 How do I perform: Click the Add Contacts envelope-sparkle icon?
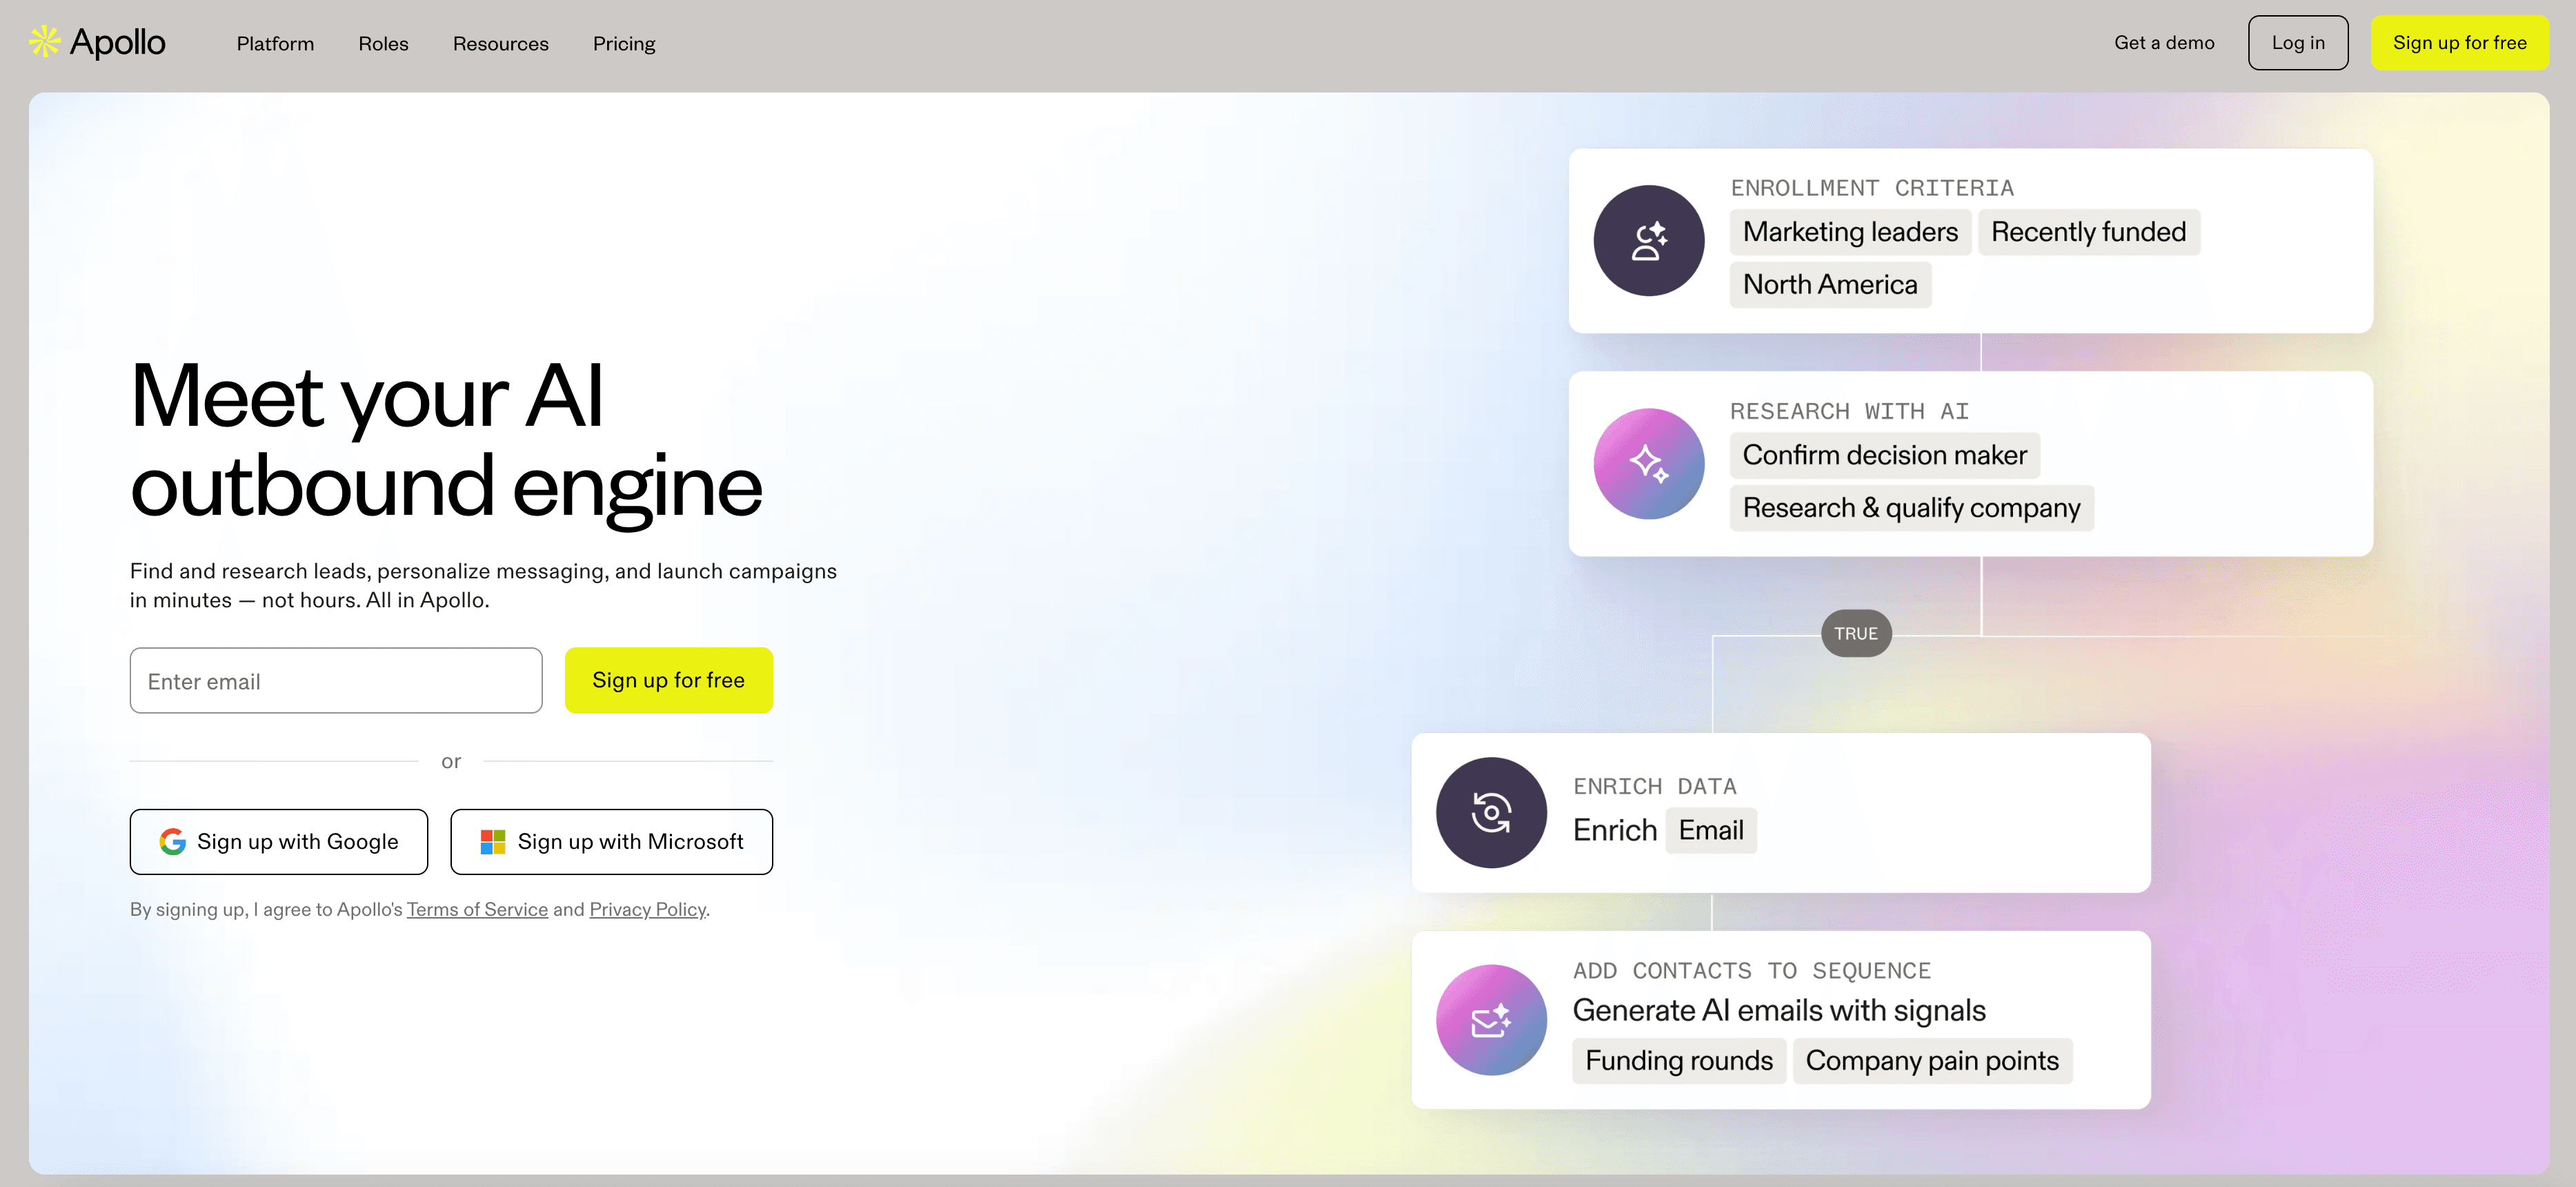click(1491, 1020)
